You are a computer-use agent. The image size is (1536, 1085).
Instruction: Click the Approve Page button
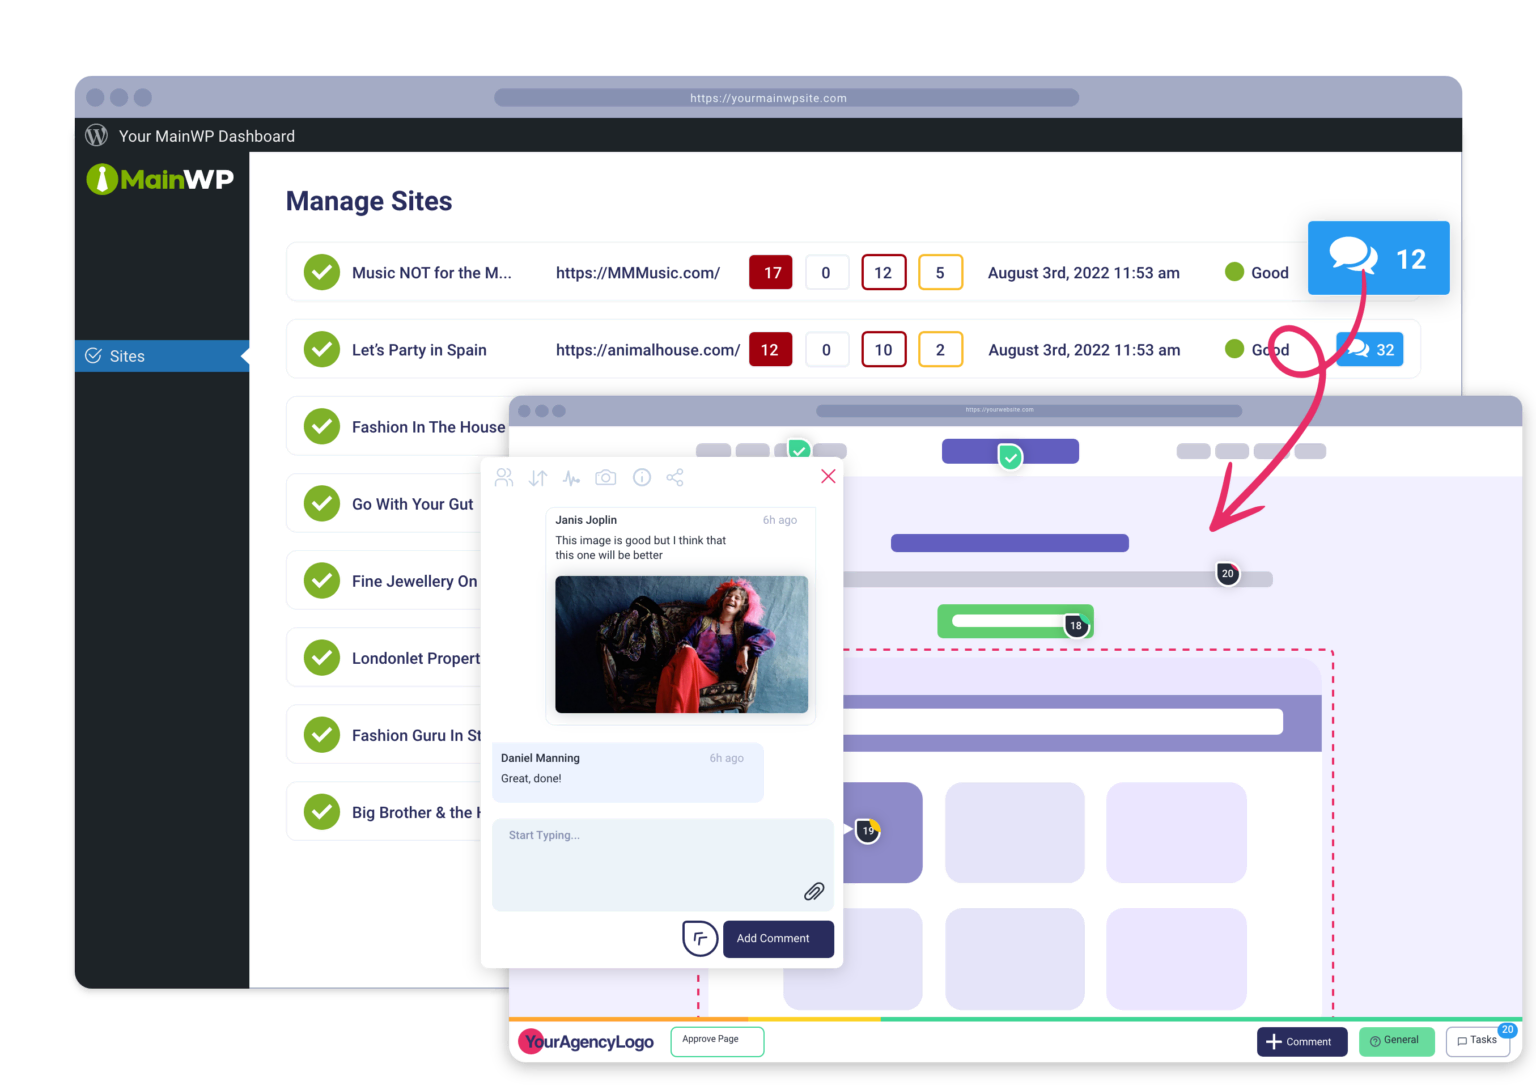click(716, 1040)
